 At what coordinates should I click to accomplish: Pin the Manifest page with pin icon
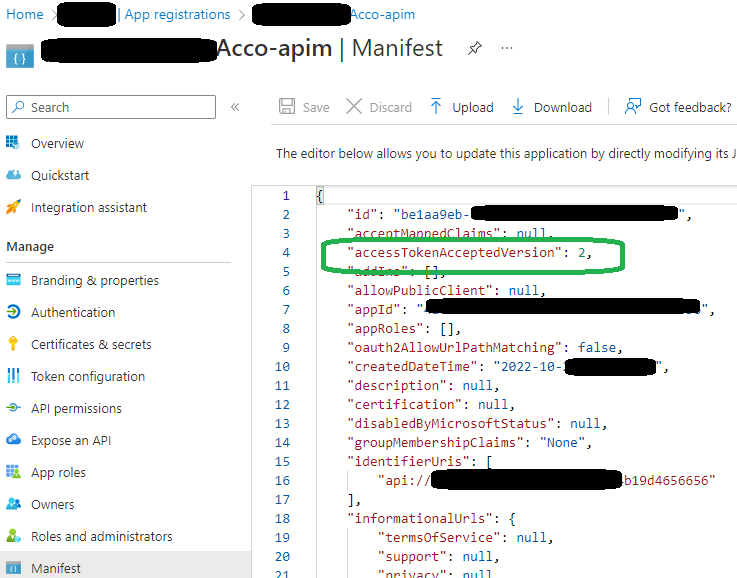(475, 48)
